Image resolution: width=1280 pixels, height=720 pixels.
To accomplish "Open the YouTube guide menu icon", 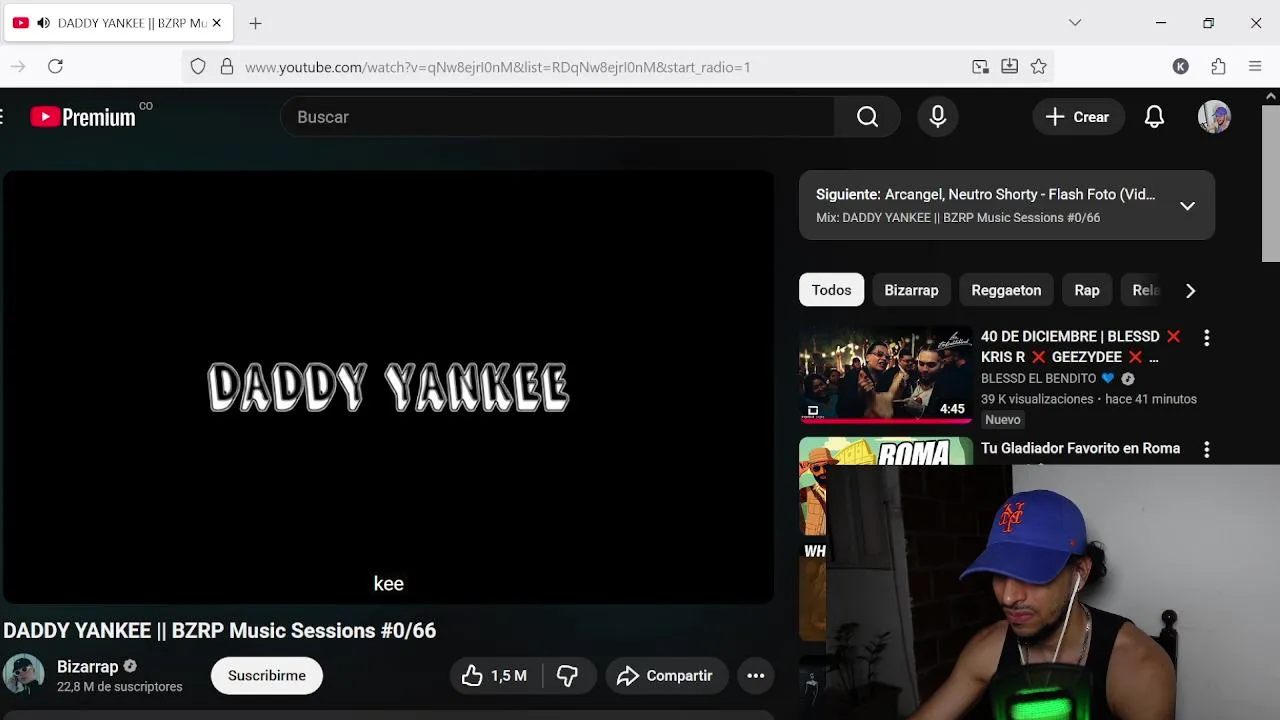I will tap(3, 117).
